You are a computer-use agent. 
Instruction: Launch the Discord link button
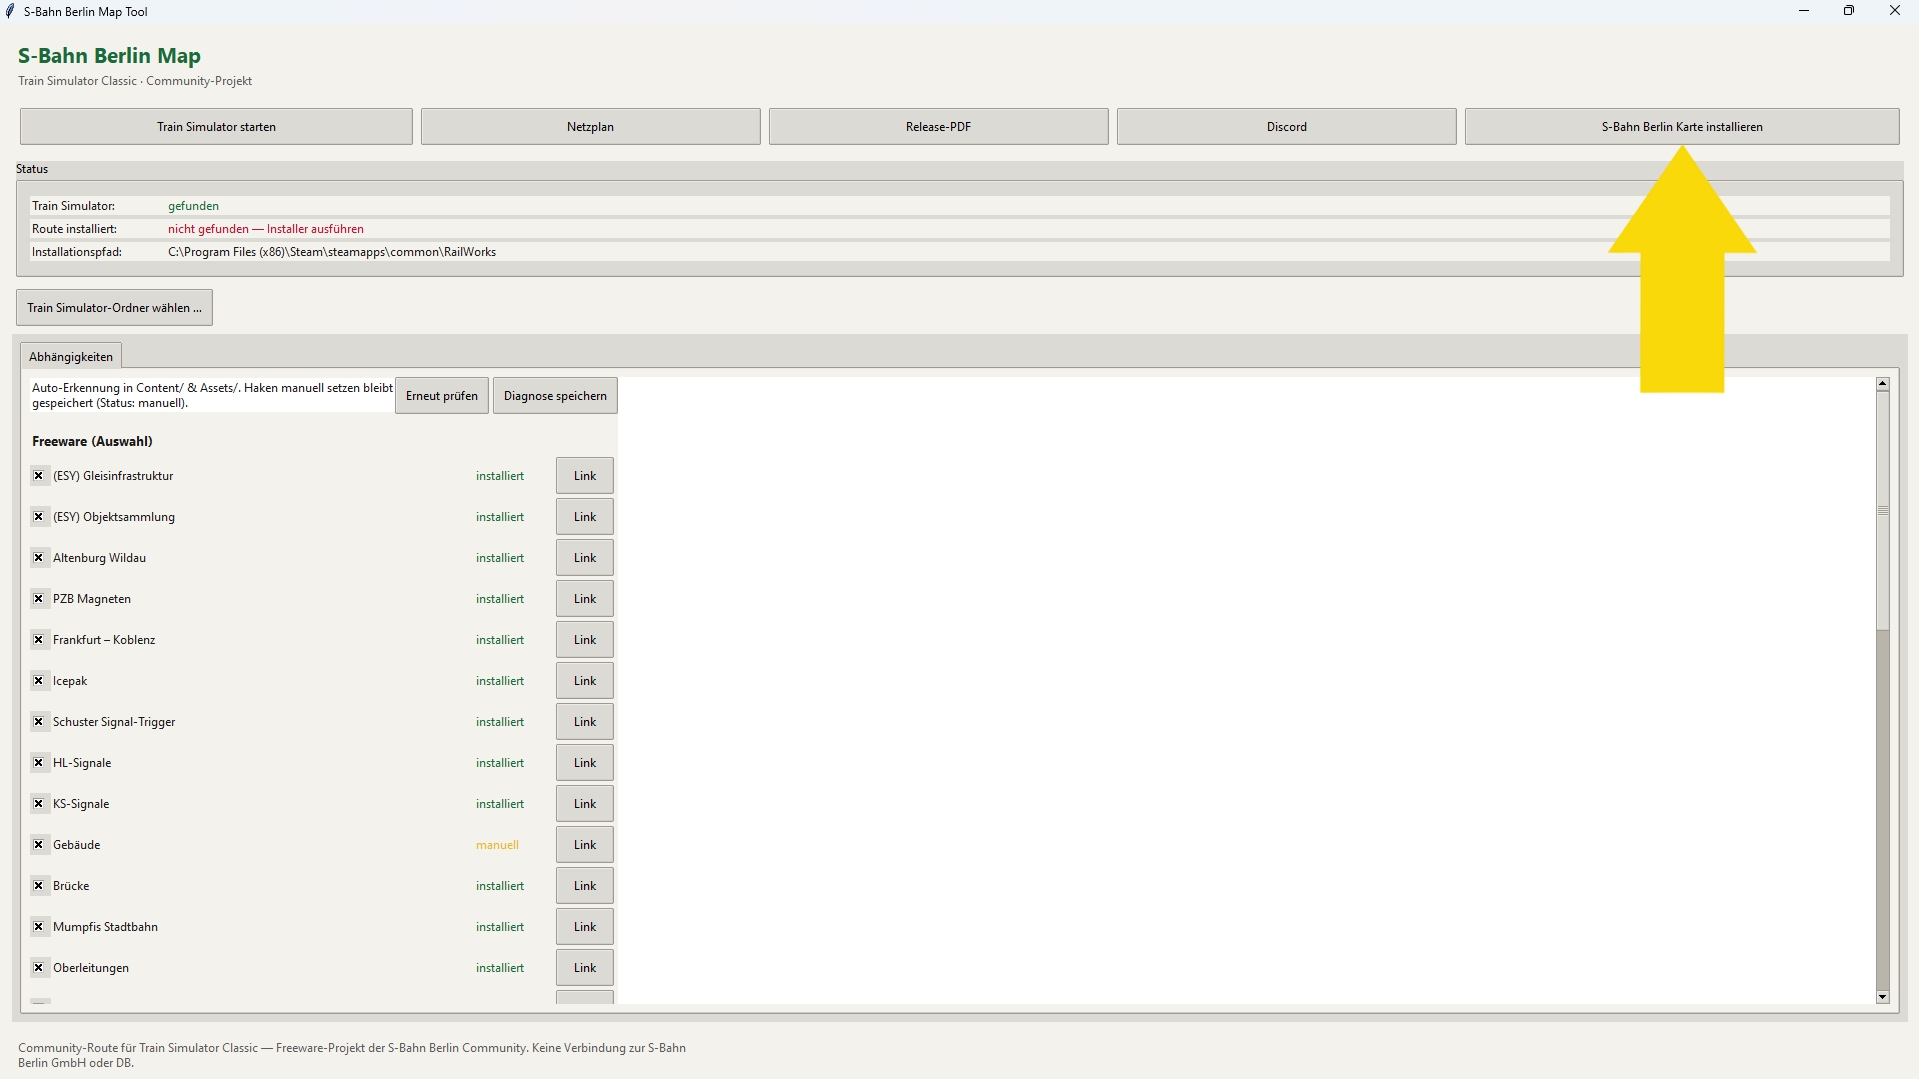point(1286,127)
